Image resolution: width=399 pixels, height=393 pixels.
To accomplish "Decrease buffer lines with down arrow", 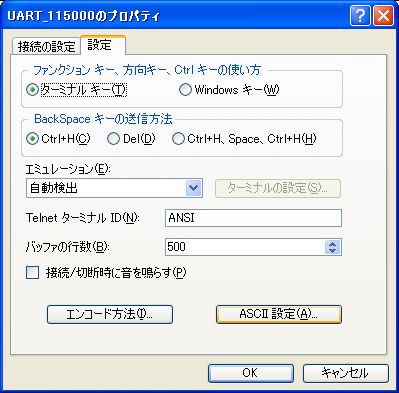I will (x=332, y=251).
